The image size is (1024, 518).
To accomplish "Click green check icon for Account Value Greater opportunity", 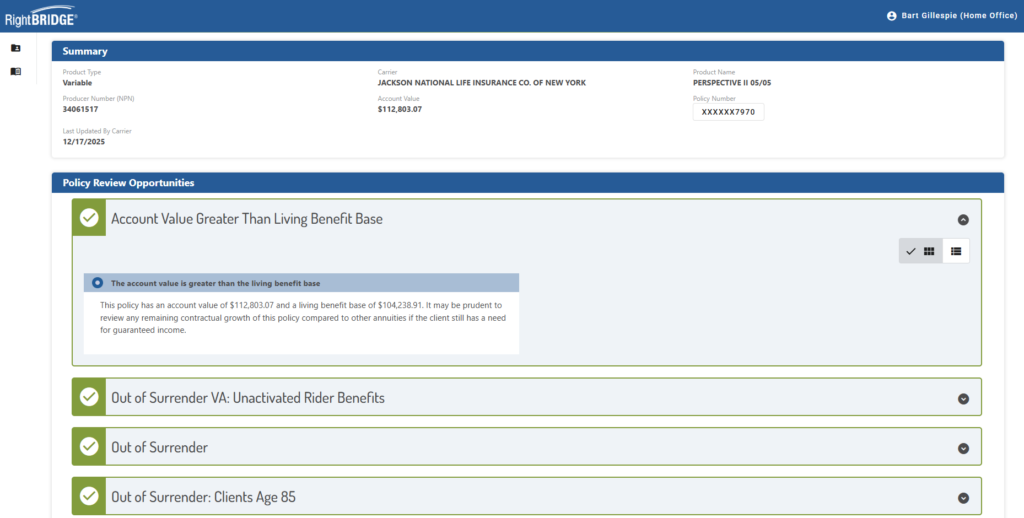I will click(x=89, y=218).
